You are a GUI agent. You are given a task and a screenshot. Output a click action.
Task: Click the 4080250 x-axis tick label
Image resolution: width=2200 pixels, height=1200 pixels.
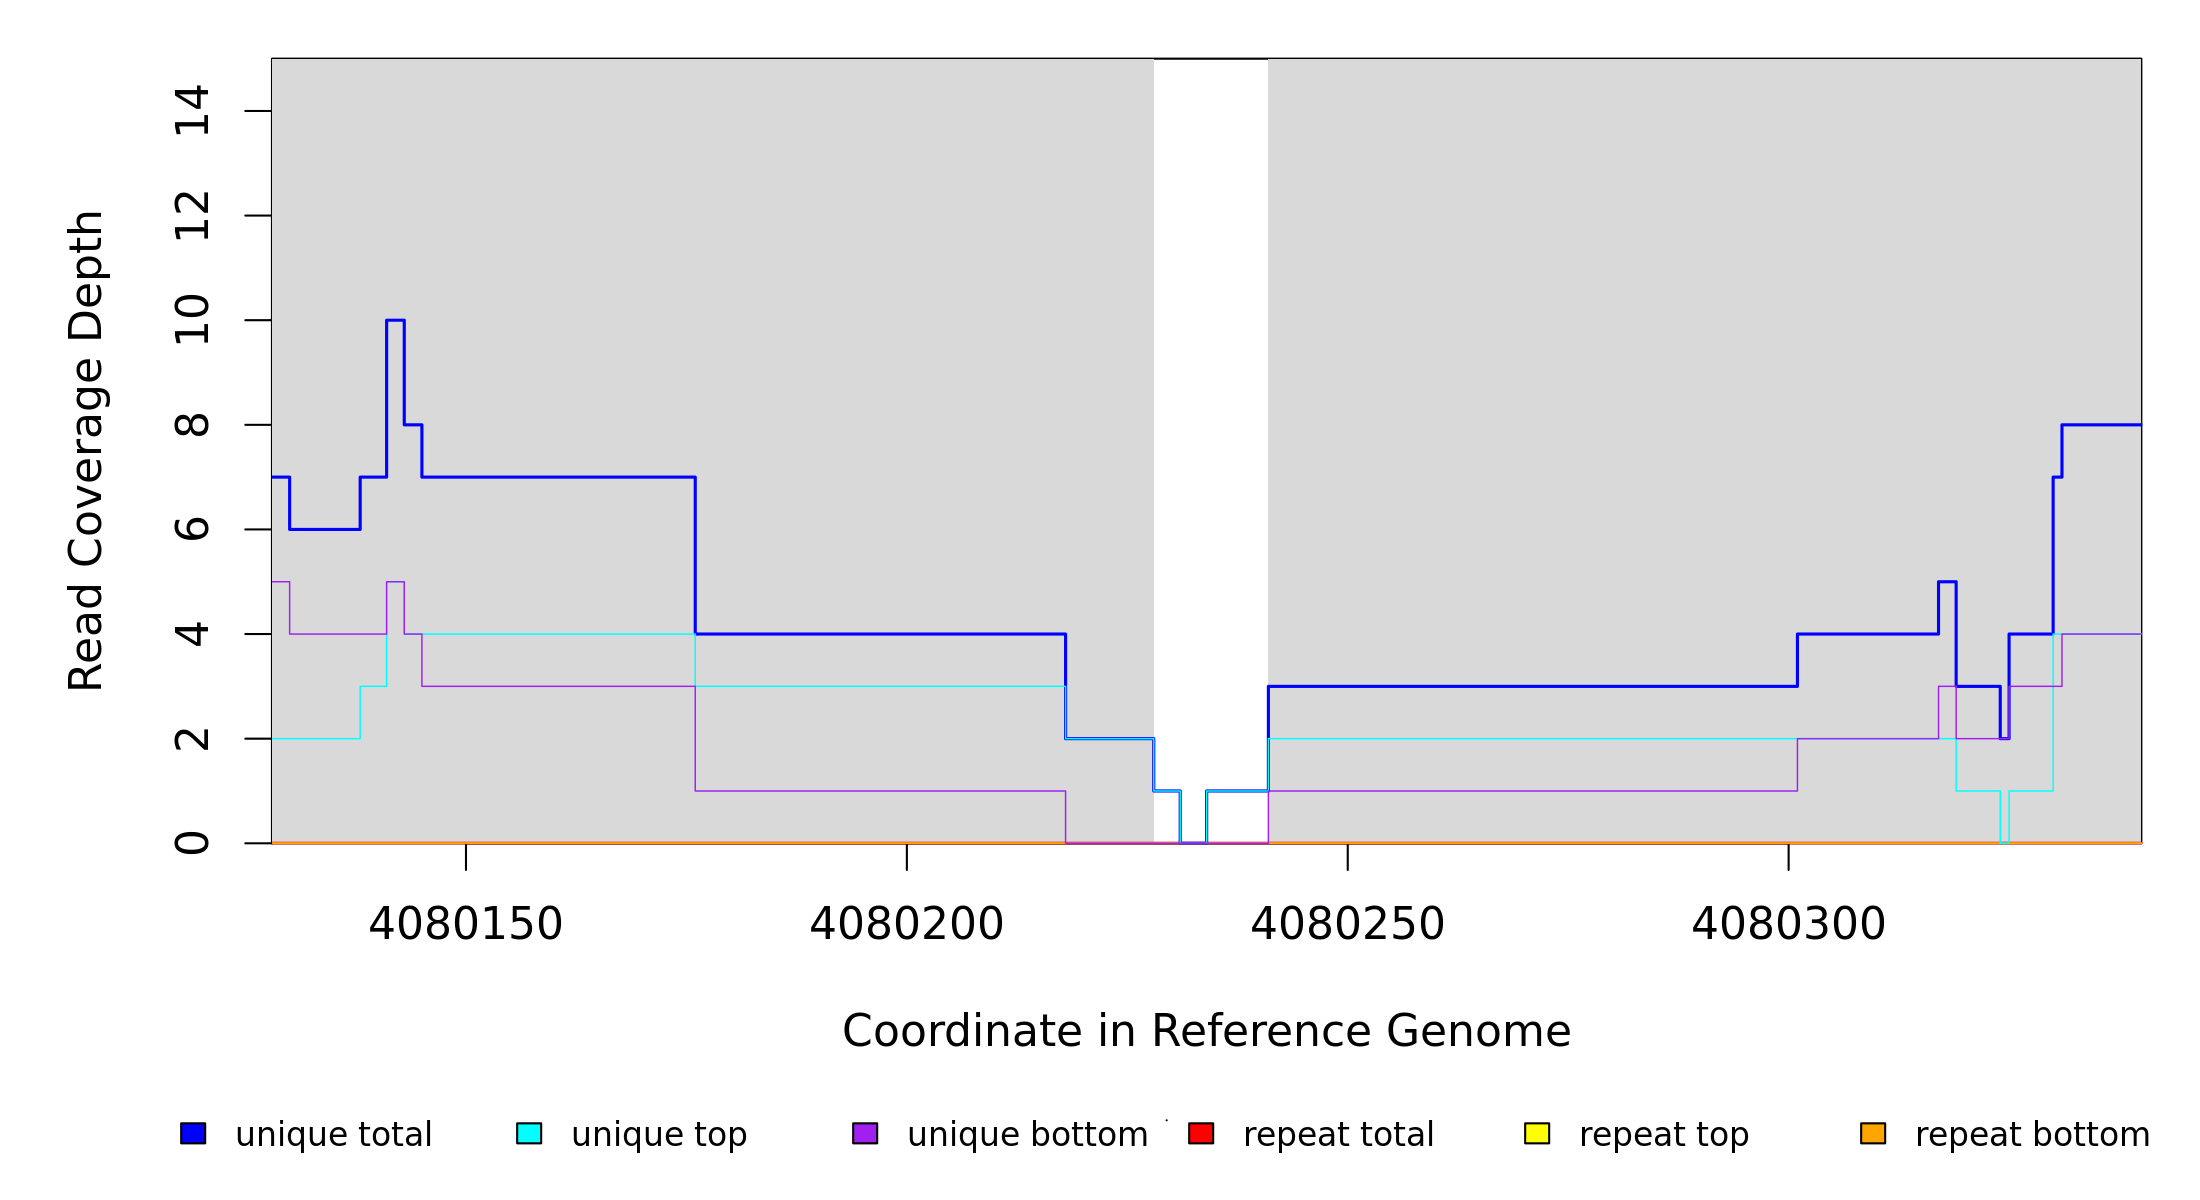click(1348, 924)
